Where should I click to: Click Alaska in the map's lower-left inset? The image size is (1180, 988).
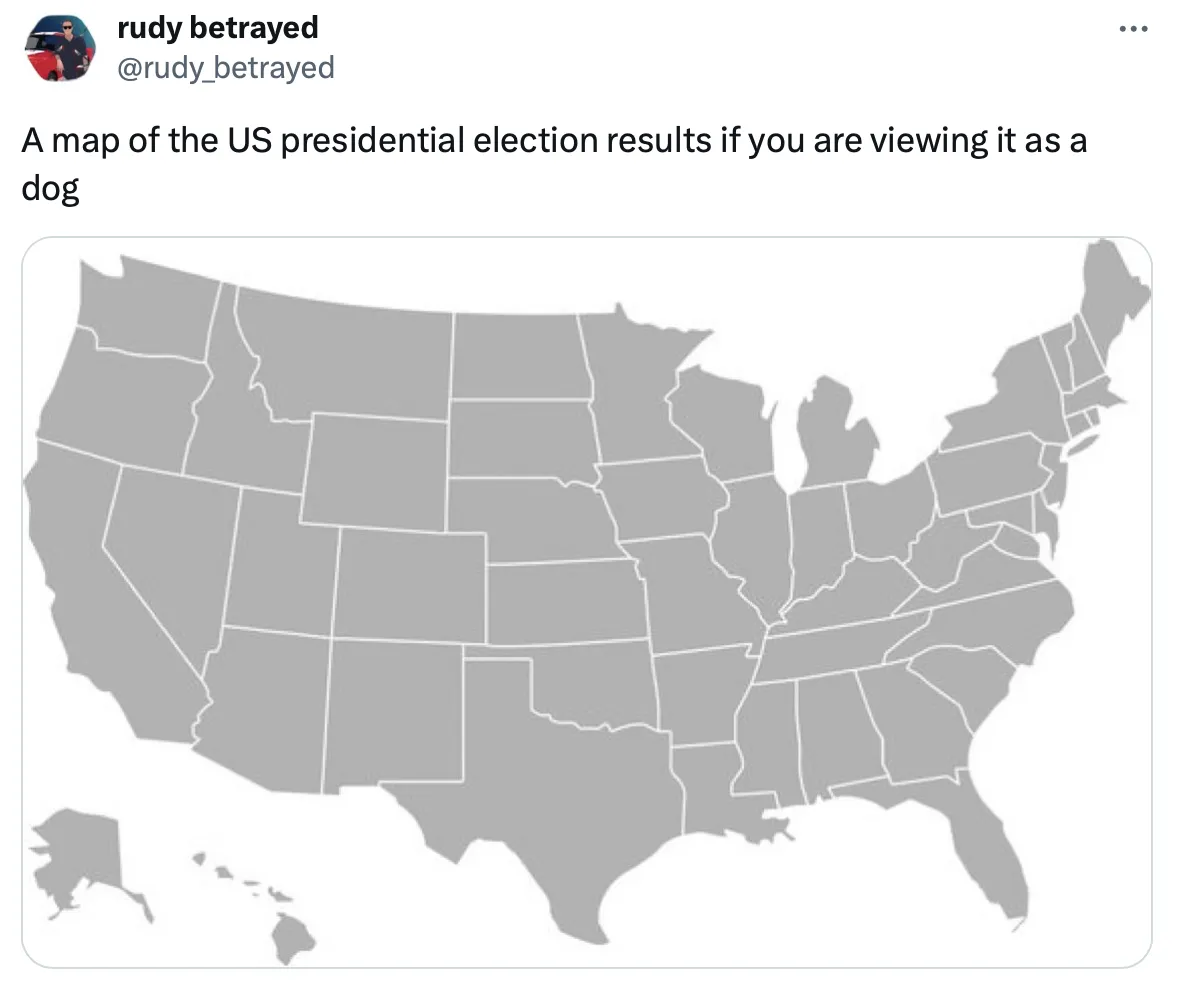80,850
